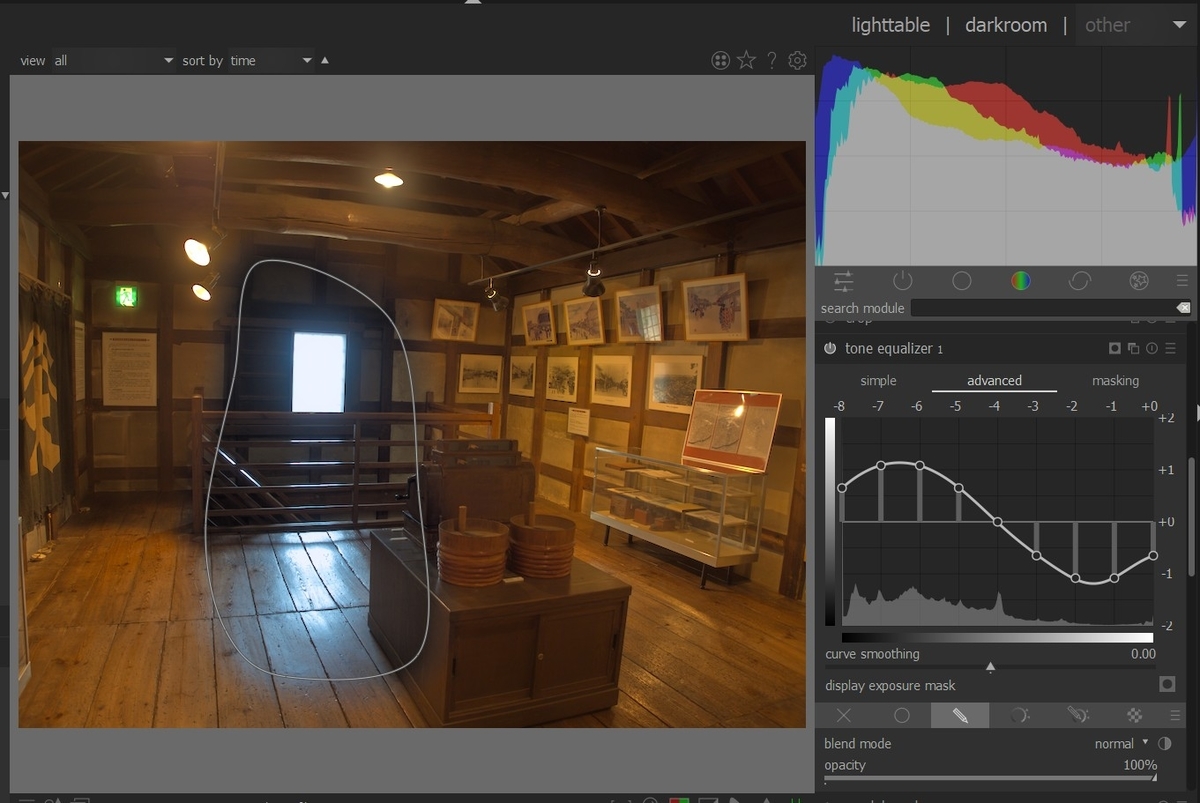
Task: Click the question mark help icon
Action: point(772,61)
